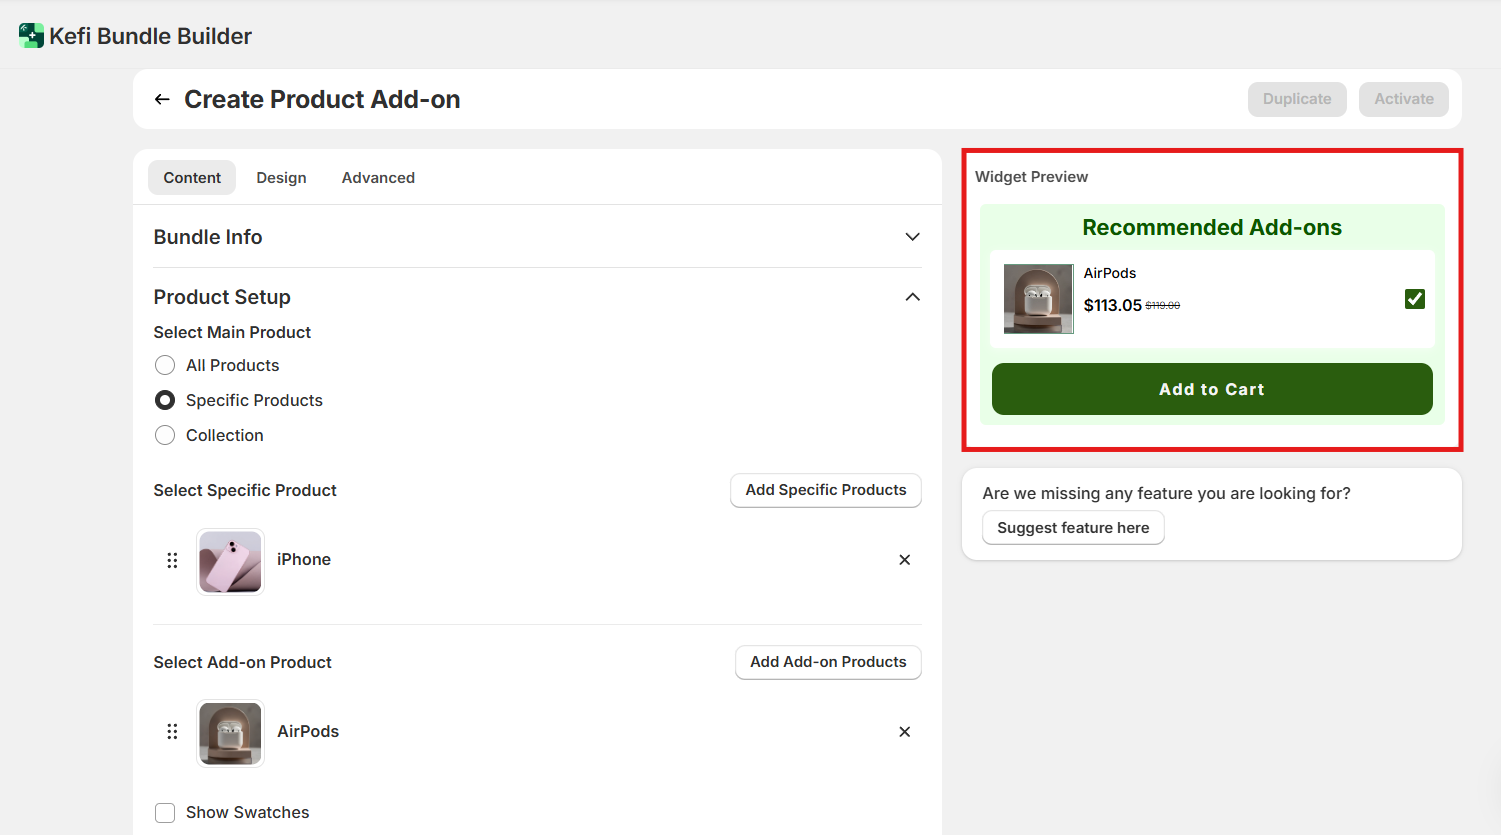Click the iPhone product thumbnail
The width and height of the screenshot is (1501, 835).
click(x=230, y=561)
